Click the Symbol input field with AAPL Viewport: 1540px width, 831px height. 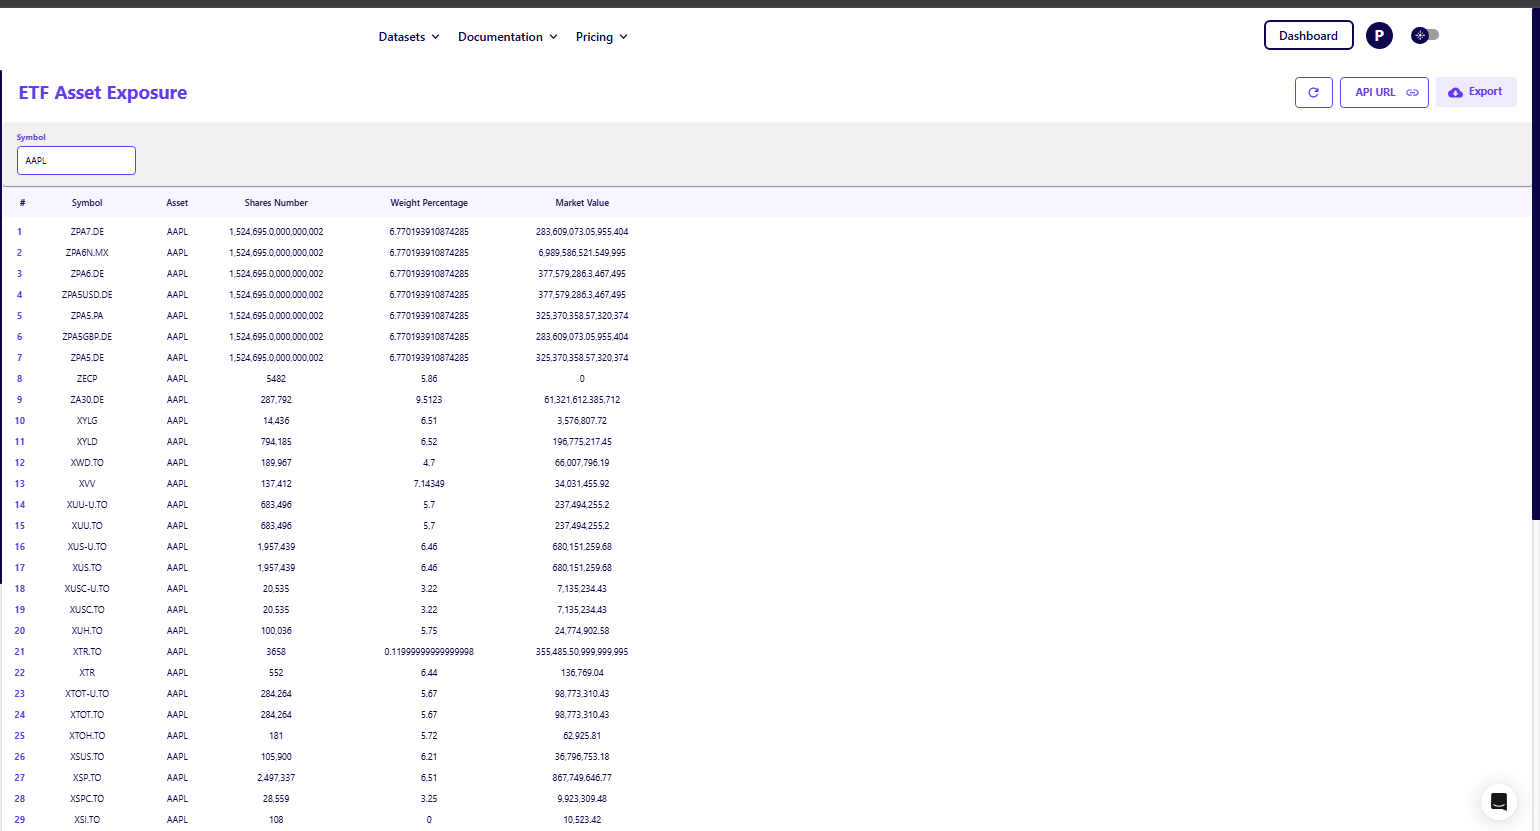coord(76,160)
